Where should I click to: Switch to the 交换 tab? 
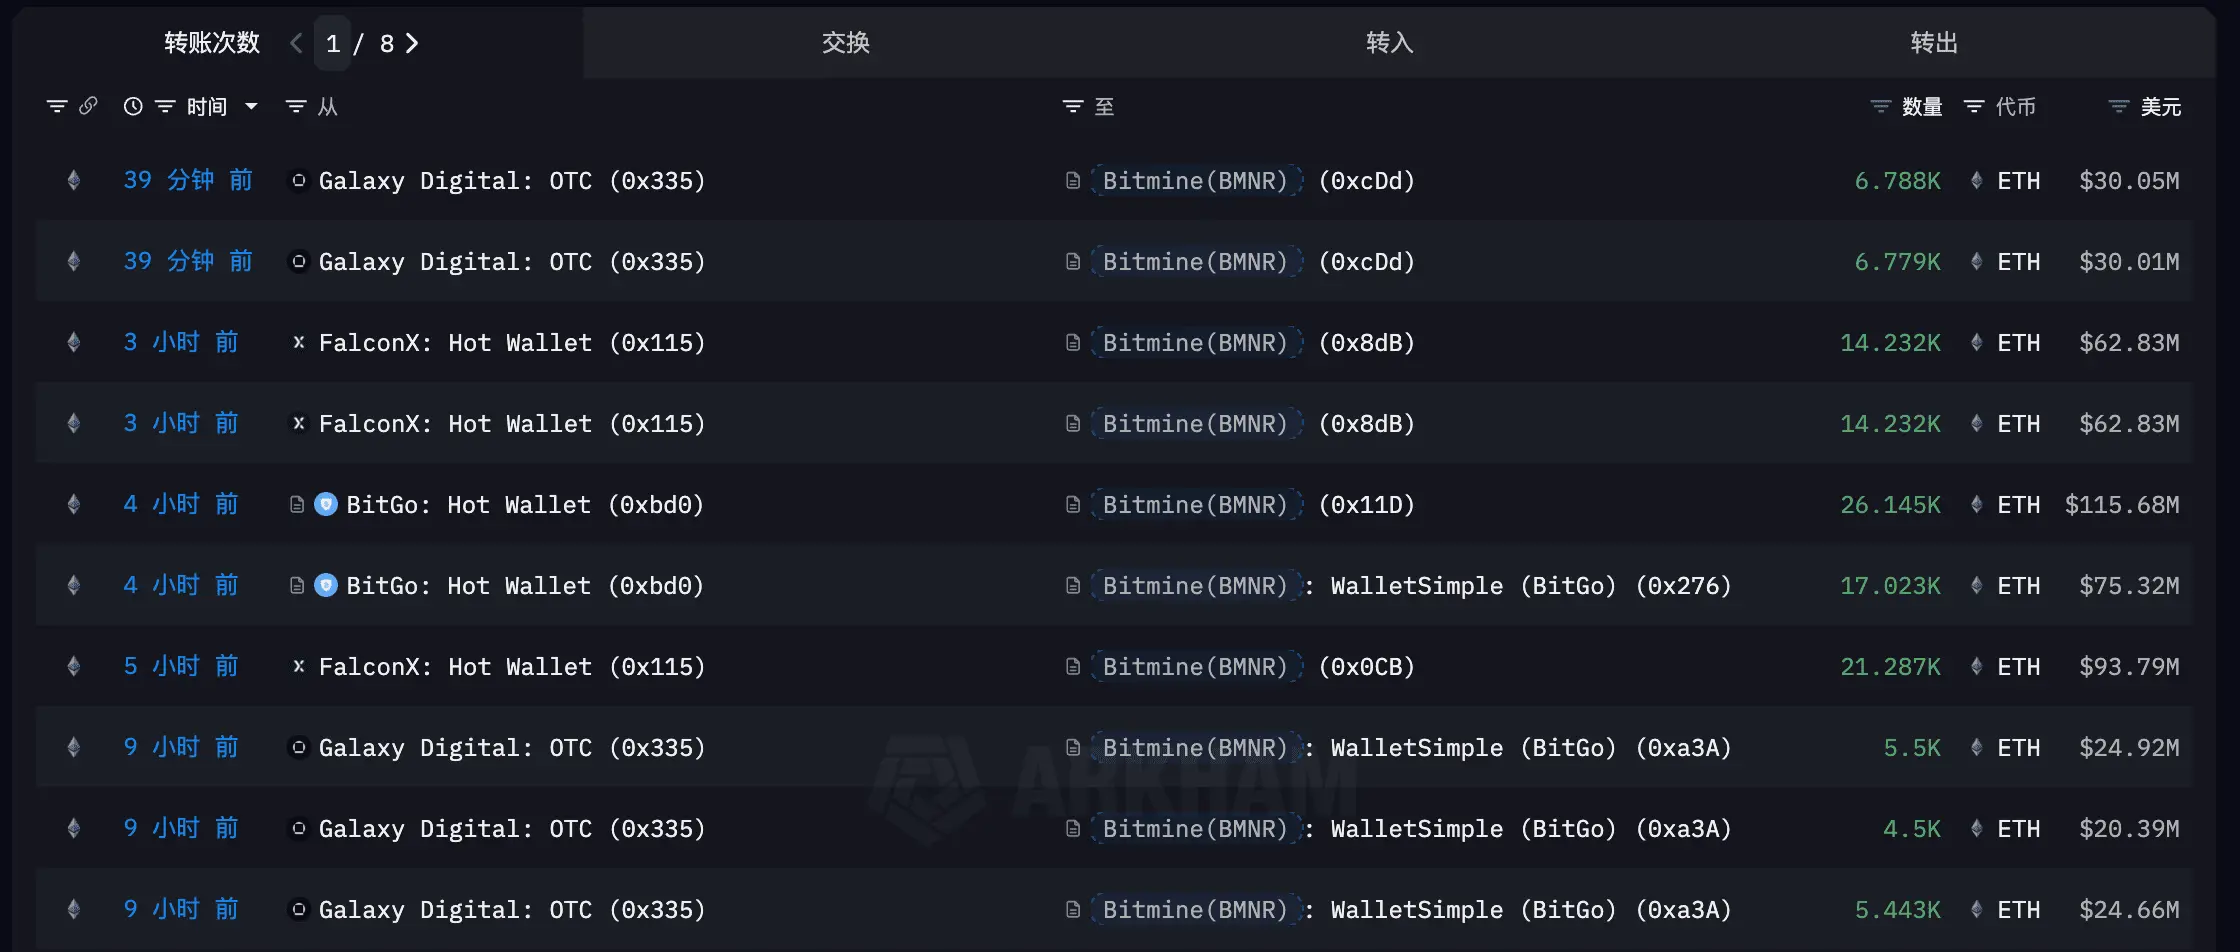846,43
